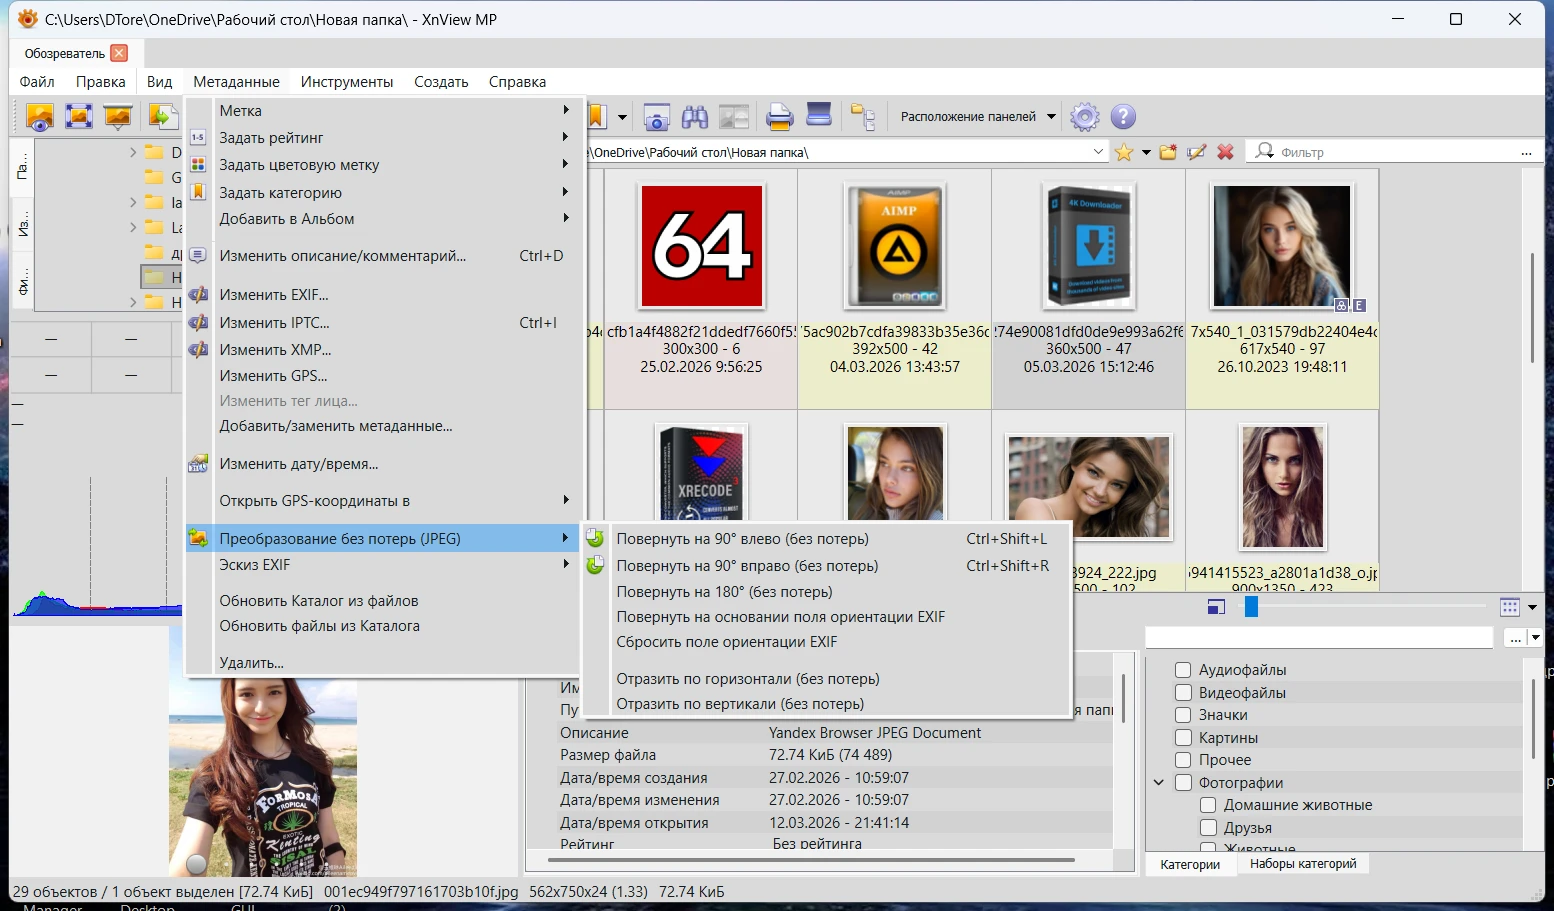Collapse the Фотографии category tree
This screenshot has height=911, width=1554.
click(1159, 783)
